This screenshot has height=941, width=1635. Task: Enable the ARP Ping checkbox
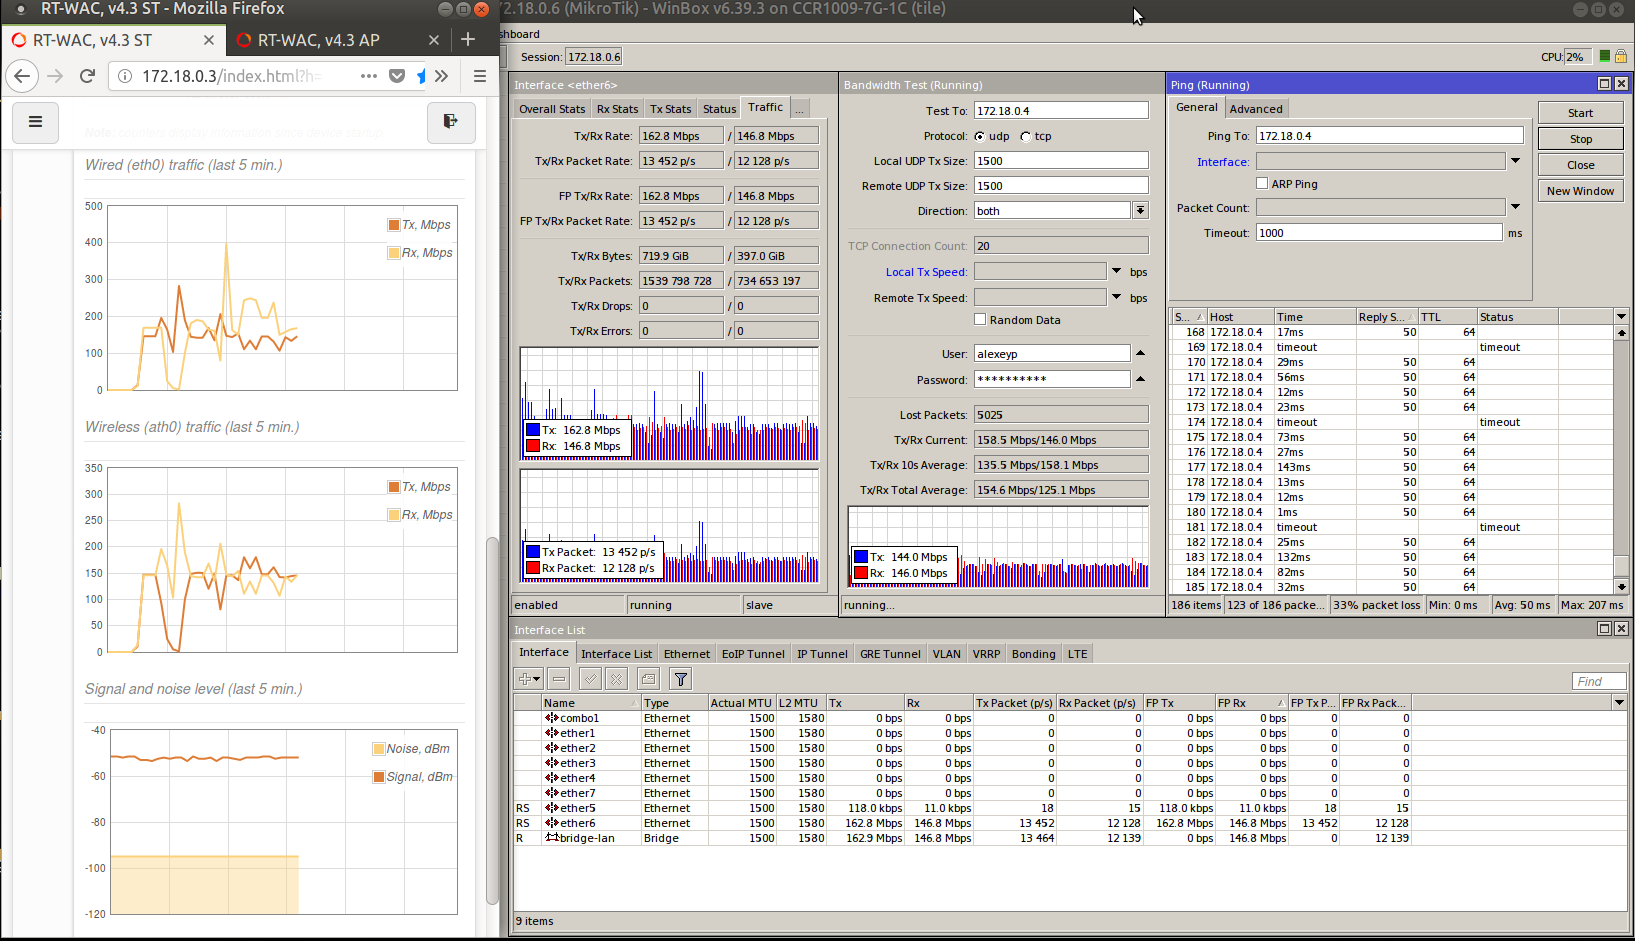tap(1262, 184)
